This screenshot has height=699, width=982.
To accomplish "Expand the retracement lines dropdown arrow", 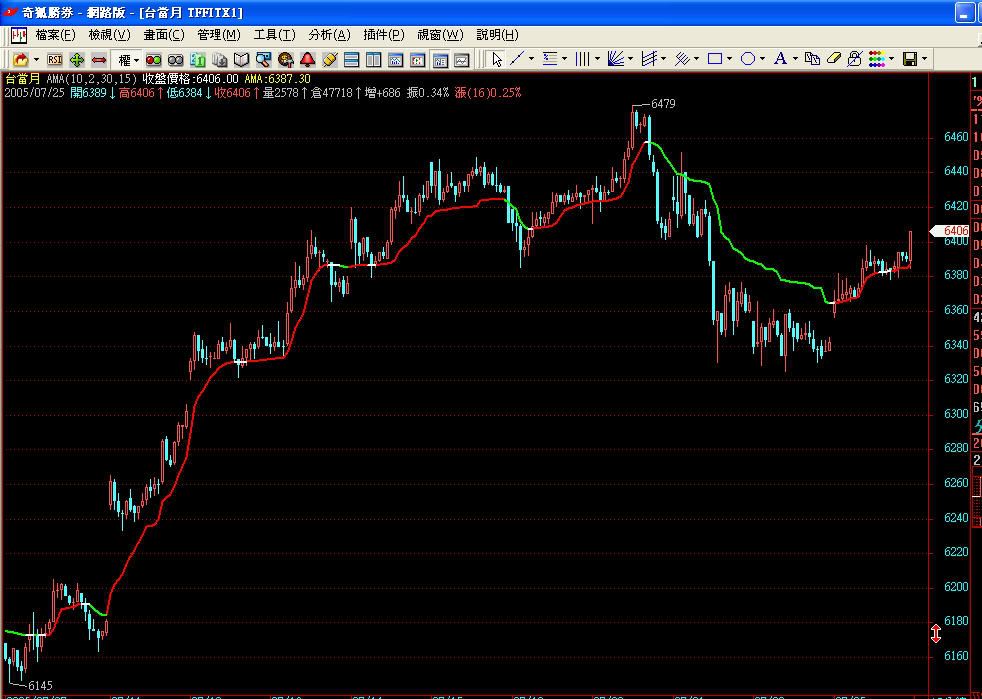I will click(564, 59).
